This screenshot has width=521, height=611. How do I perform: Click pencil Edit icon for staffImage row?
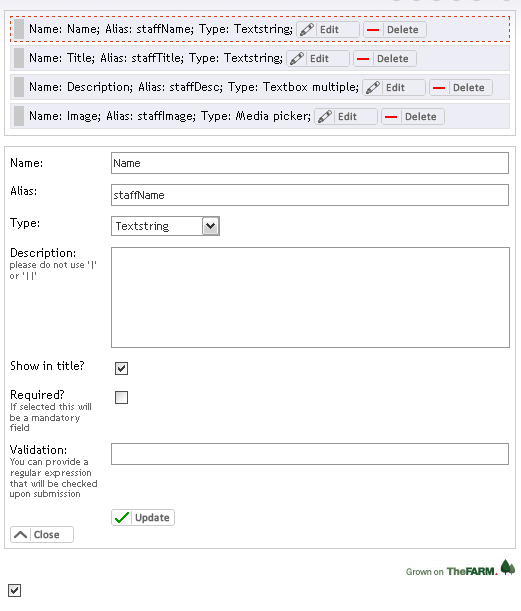325,117
